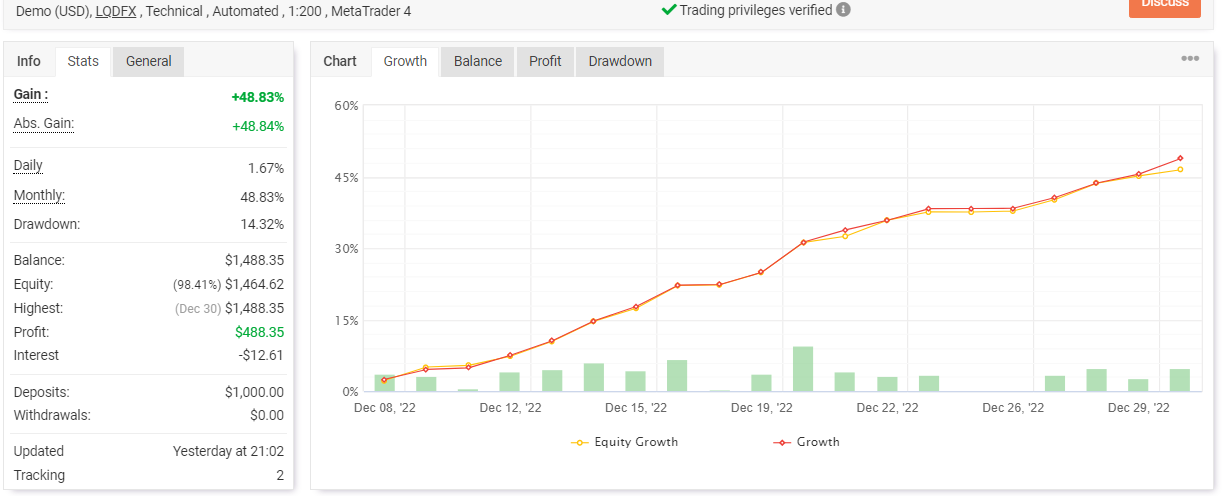Click the green verified checkmark icon
This screenshot has height=496, width=1225.
669,10
